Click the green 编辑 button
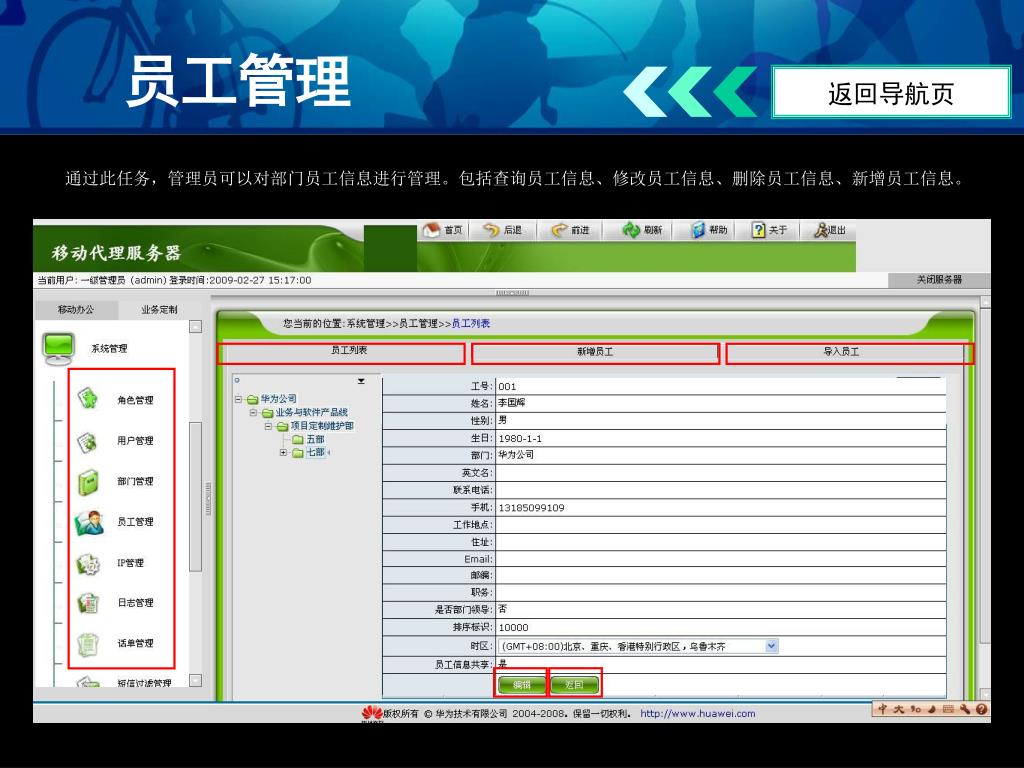The width and height of the screenshot is (1024, 768). (x=522, y=684)
